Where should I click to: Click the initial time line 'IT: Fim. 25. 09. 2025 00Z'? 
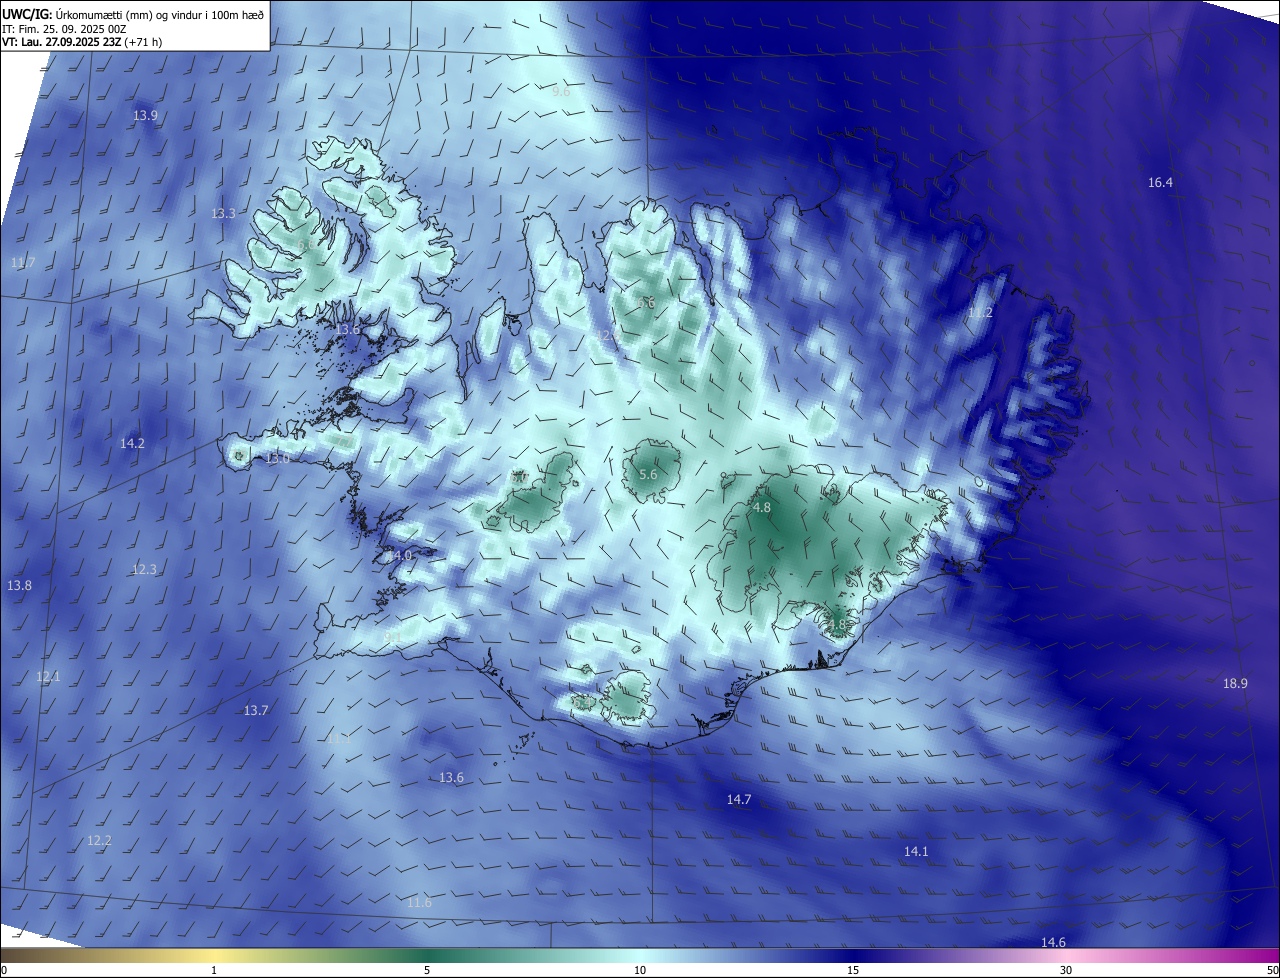(64, 28)
